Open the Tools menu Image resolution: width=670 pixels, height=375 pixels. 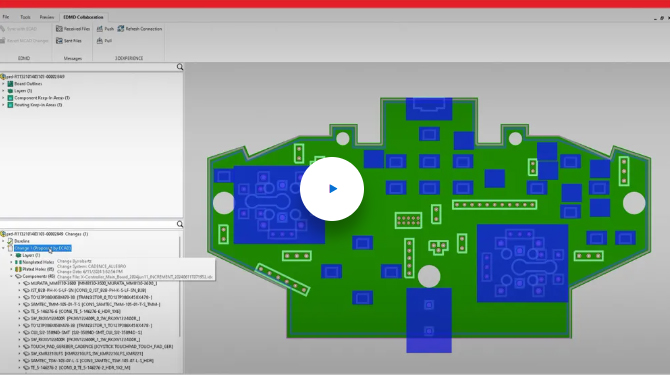(x=25, y=17)
